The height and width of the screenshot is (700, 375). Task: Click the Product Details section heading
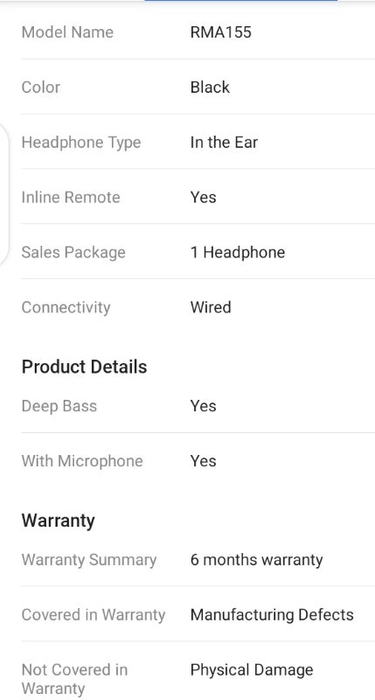pyautogui.click(x=84, y=367)
